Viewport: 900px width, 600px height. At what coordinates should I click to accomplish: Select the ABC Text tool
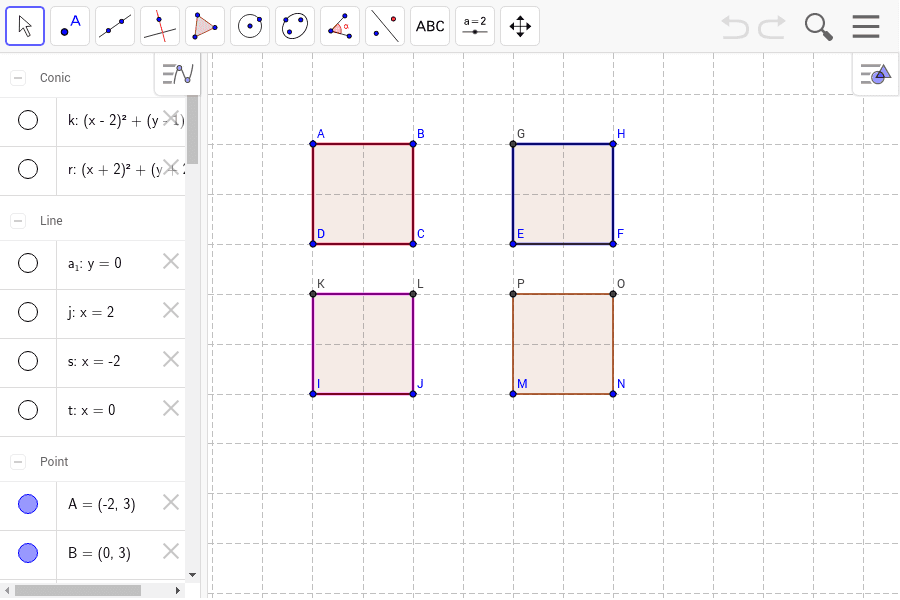430,26
